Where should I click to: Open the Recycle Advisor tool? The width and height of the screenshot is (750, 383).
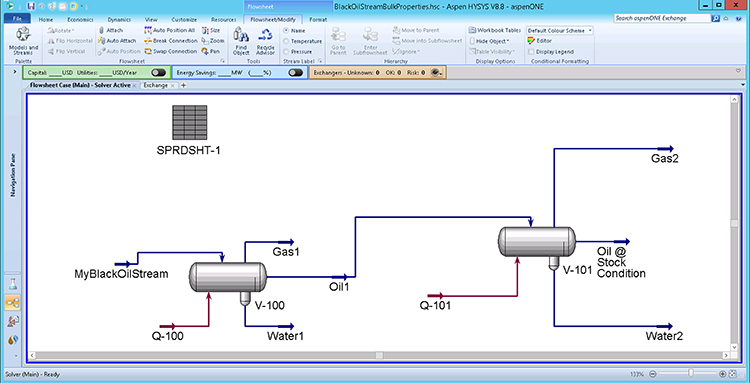pyautogui.click(x=265, y=41)
